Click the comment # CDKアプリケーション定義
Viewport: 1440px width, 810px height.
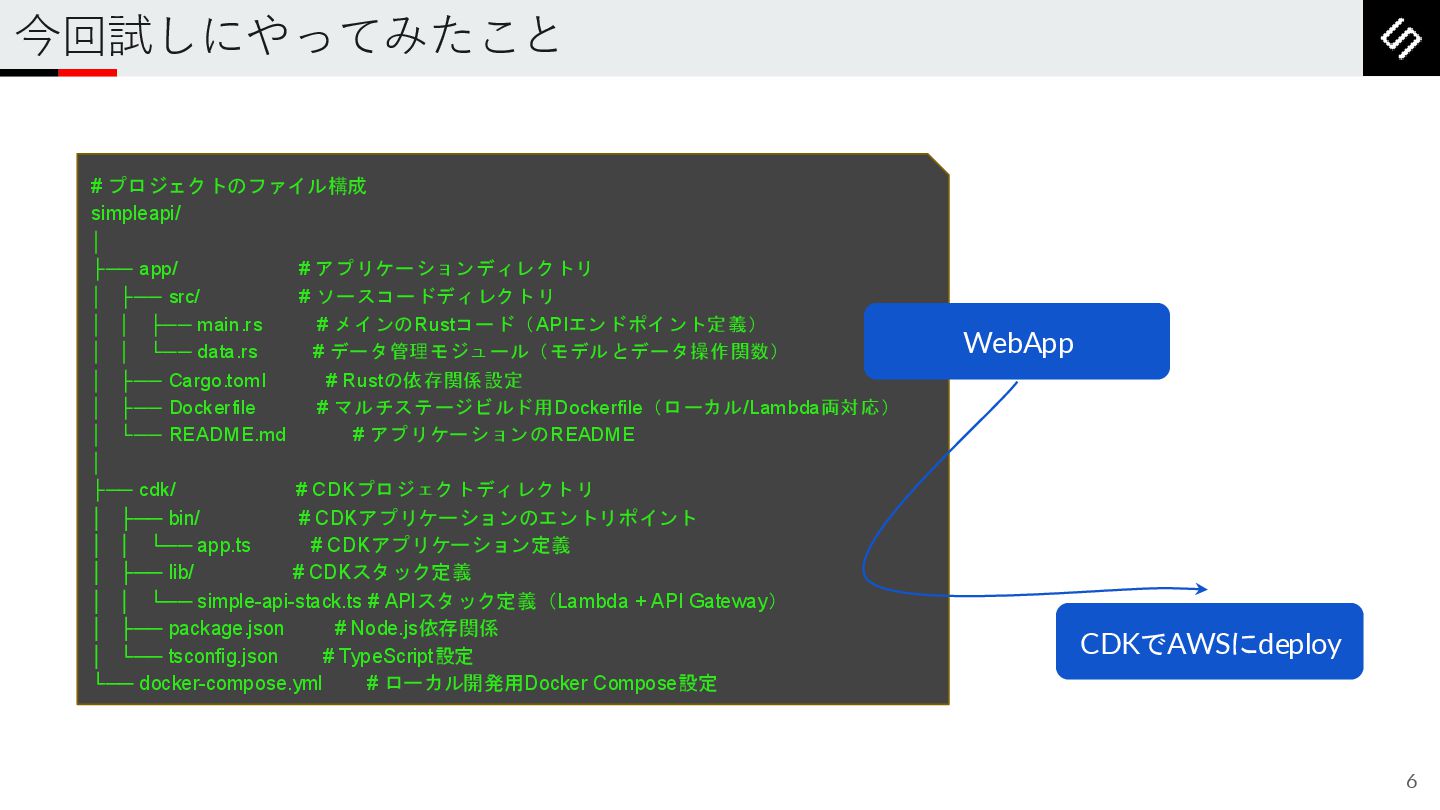(441, 546)
